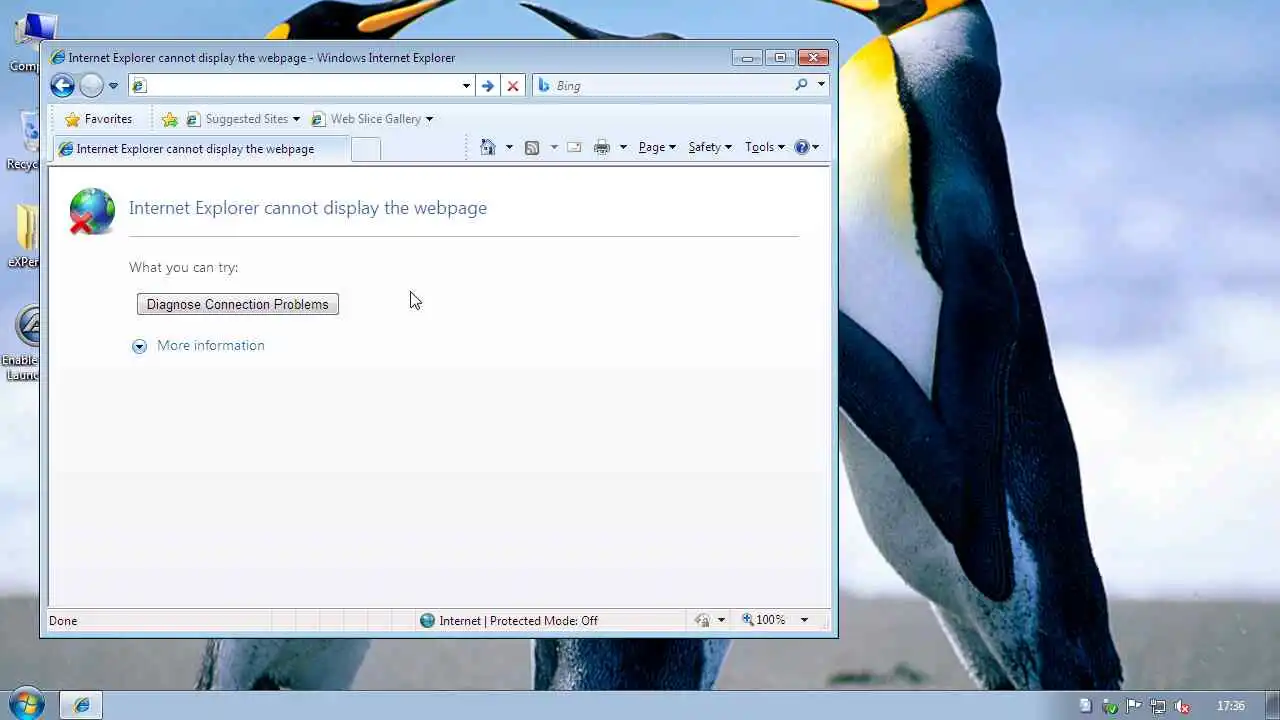Open the Safety menu
The height and width of the screenshot is (720, 1280).
[710, 147]
